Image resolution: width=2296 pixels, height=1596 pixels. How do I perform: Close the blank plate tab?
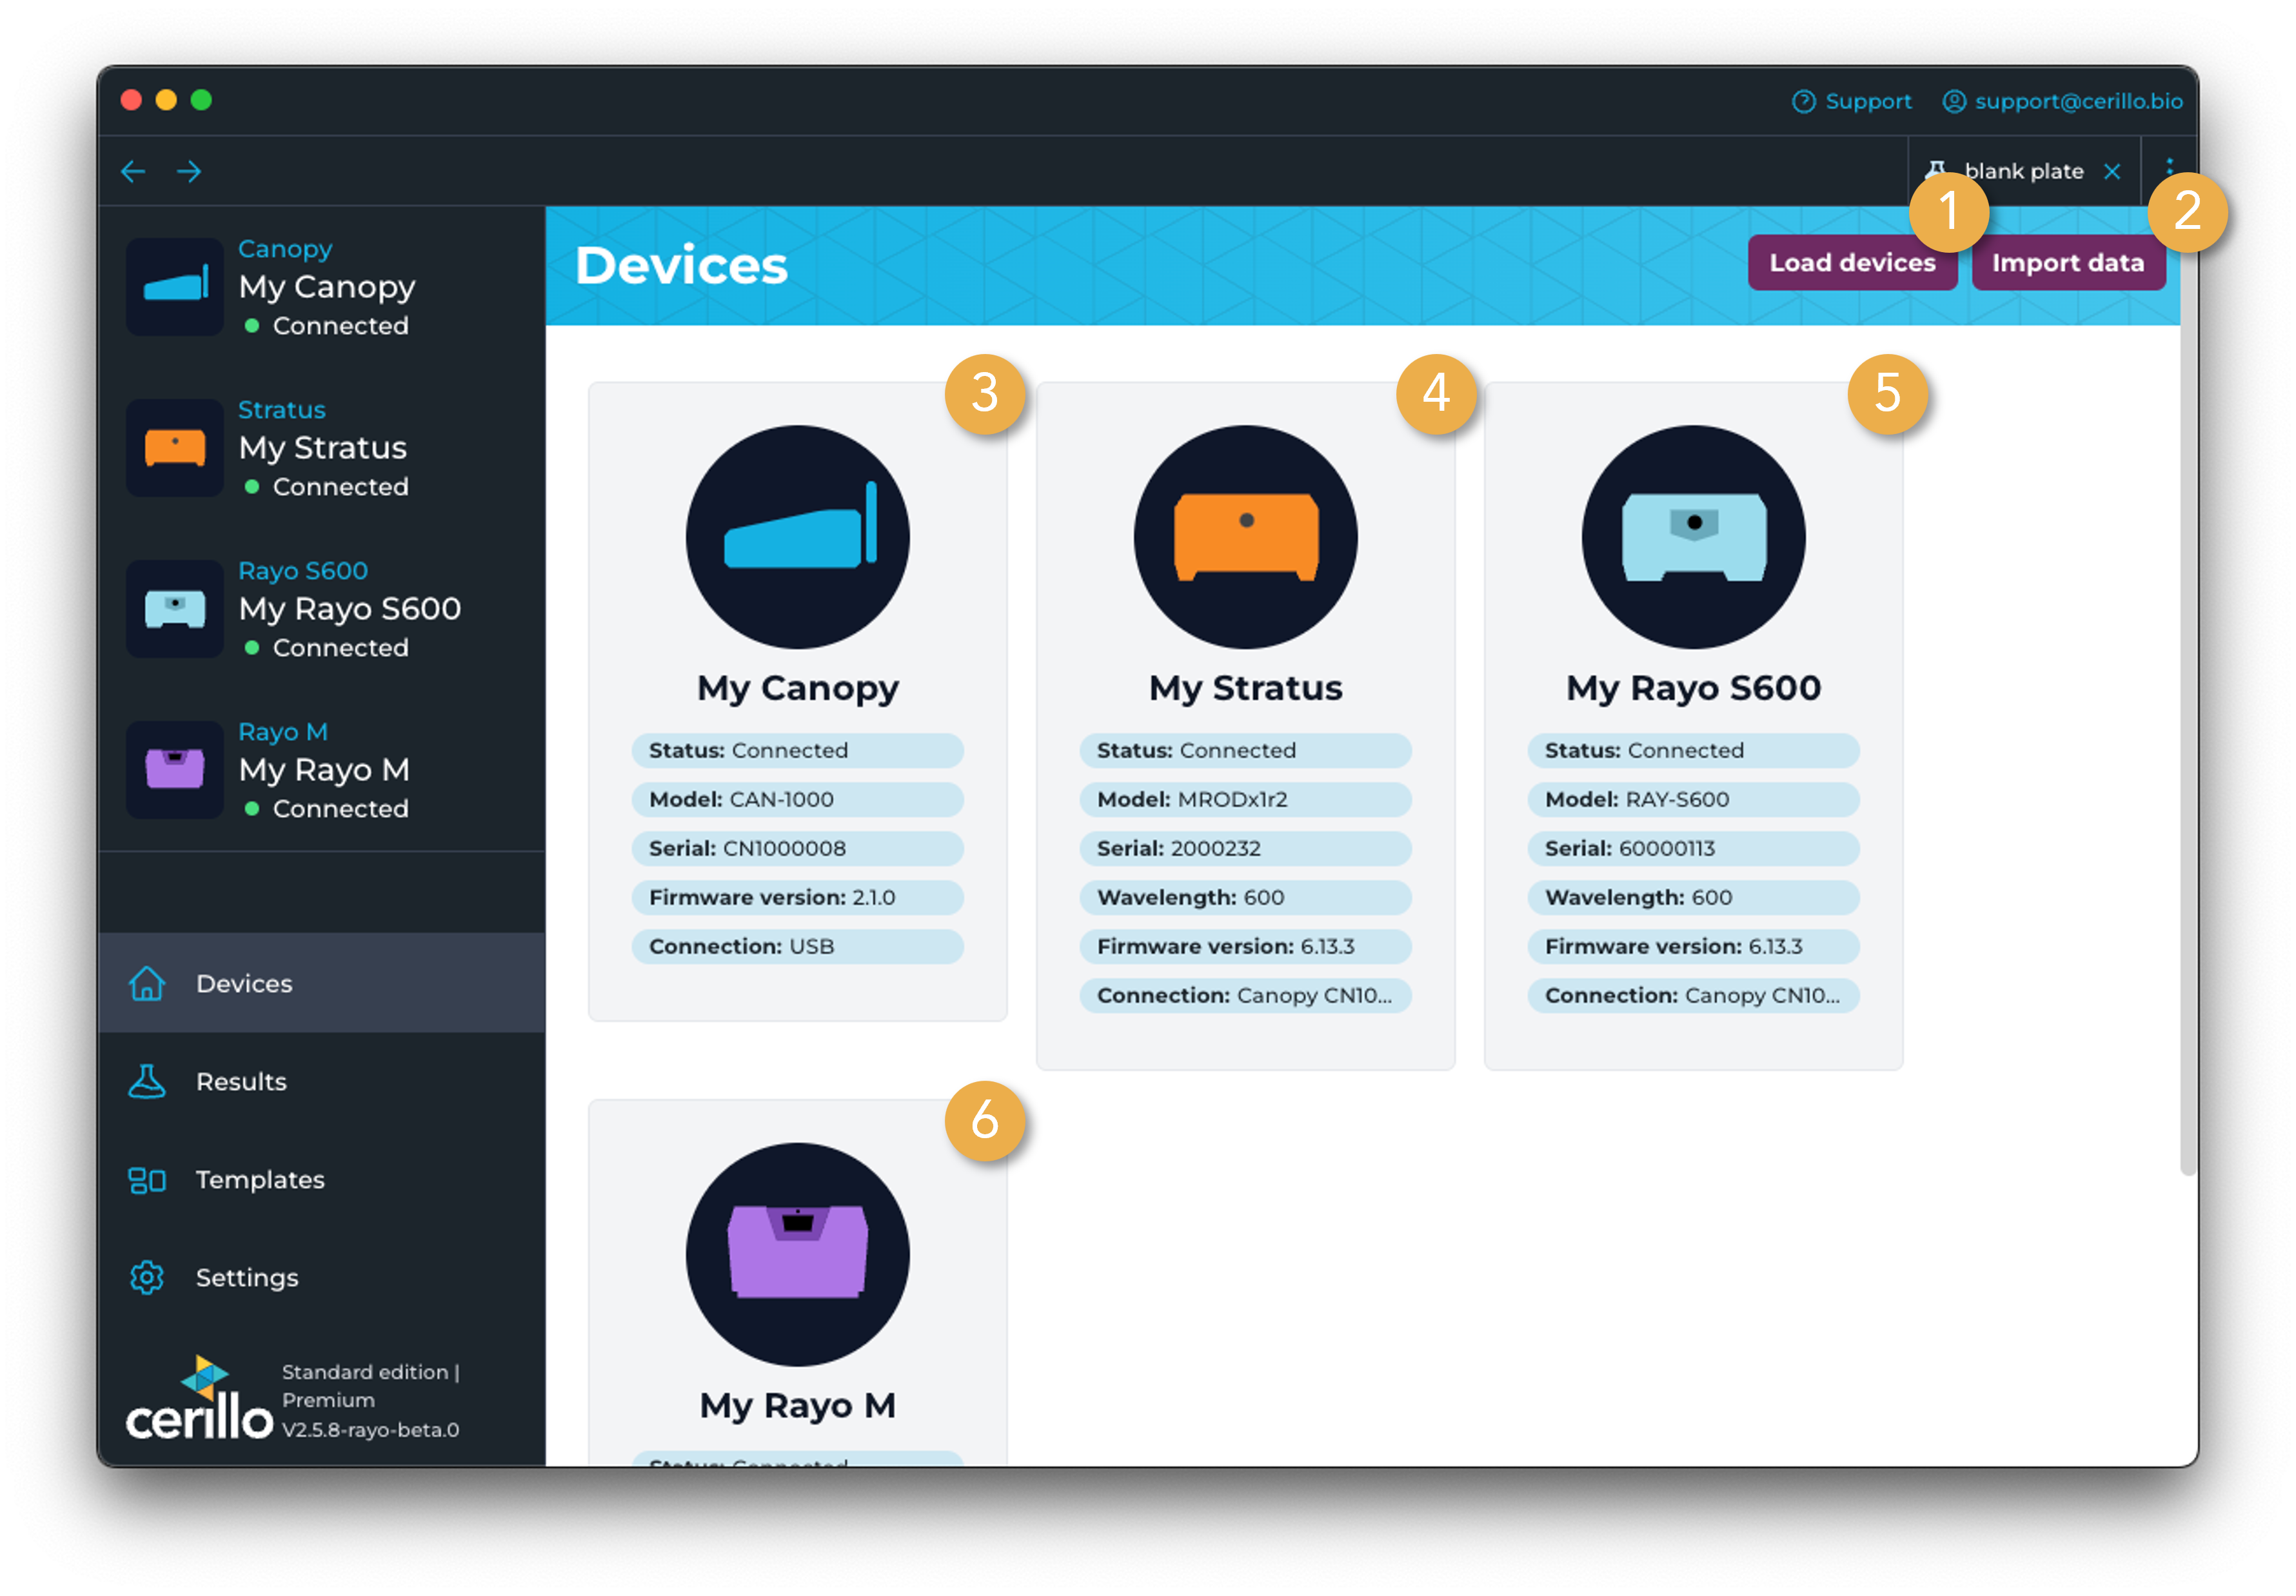(2112, 172)
